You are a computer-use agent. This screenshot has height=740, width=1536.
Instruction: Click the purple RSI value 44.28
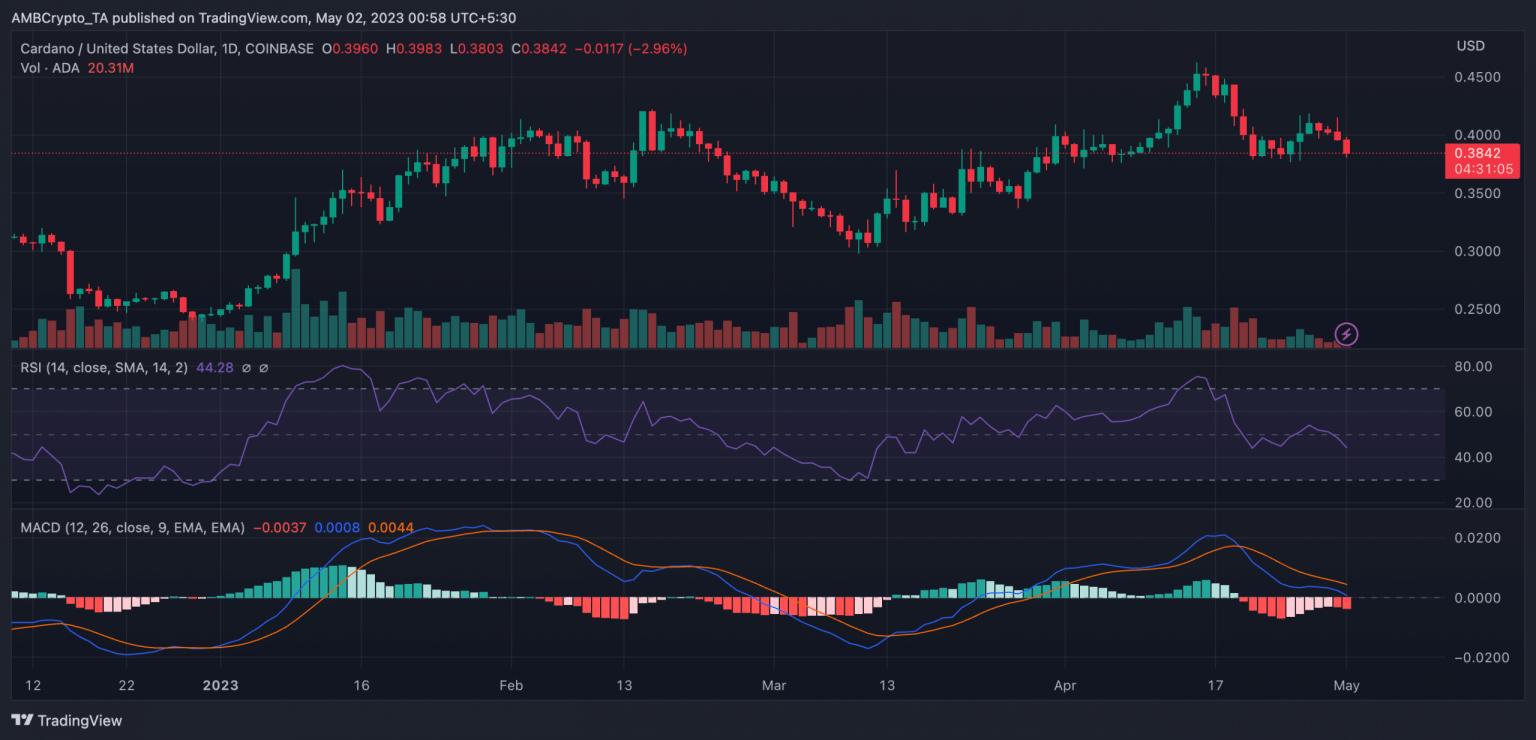[x=215, y=368]
